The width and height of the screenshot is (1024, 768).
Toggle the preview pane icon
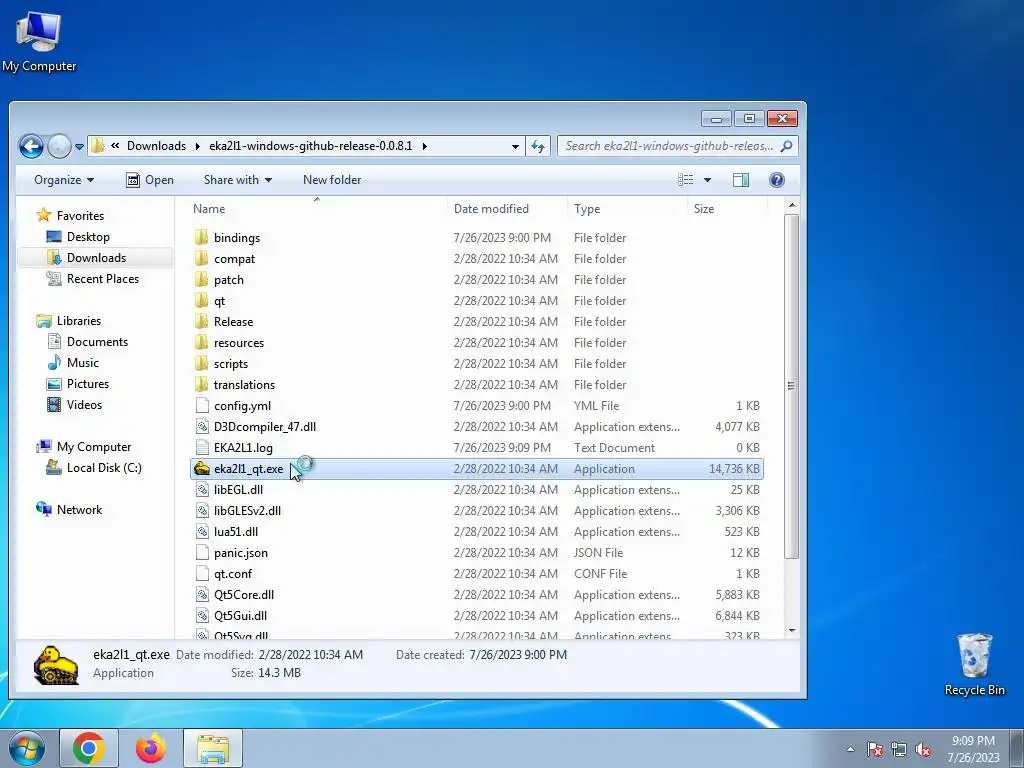coord(741,180)
